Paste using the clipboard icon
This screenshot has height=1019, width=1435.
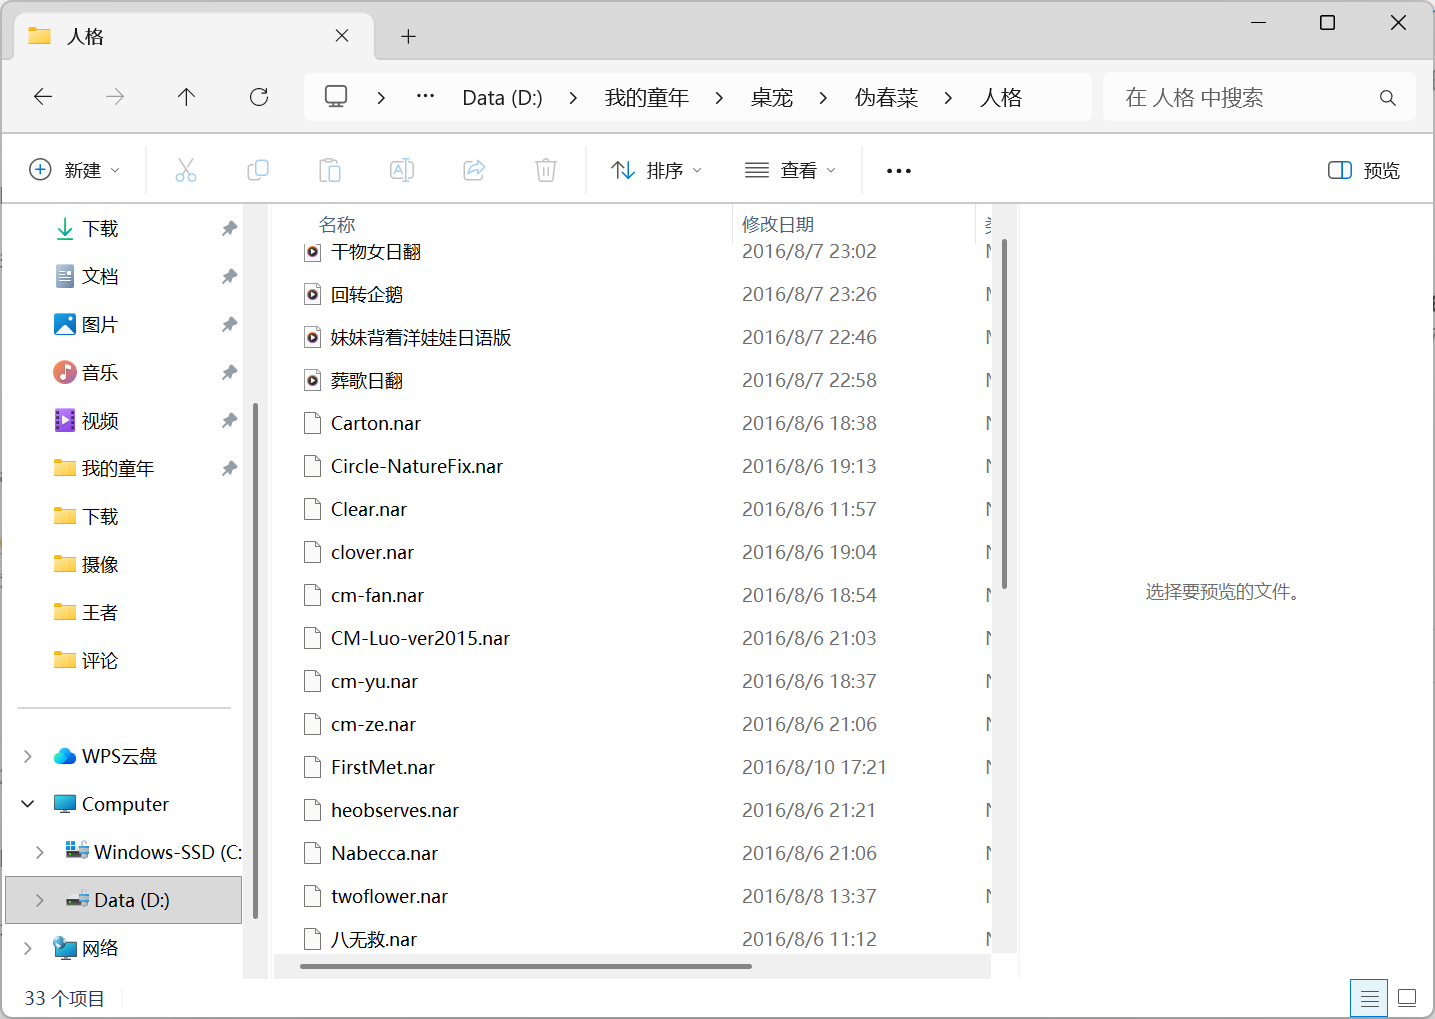click(330, 170)
